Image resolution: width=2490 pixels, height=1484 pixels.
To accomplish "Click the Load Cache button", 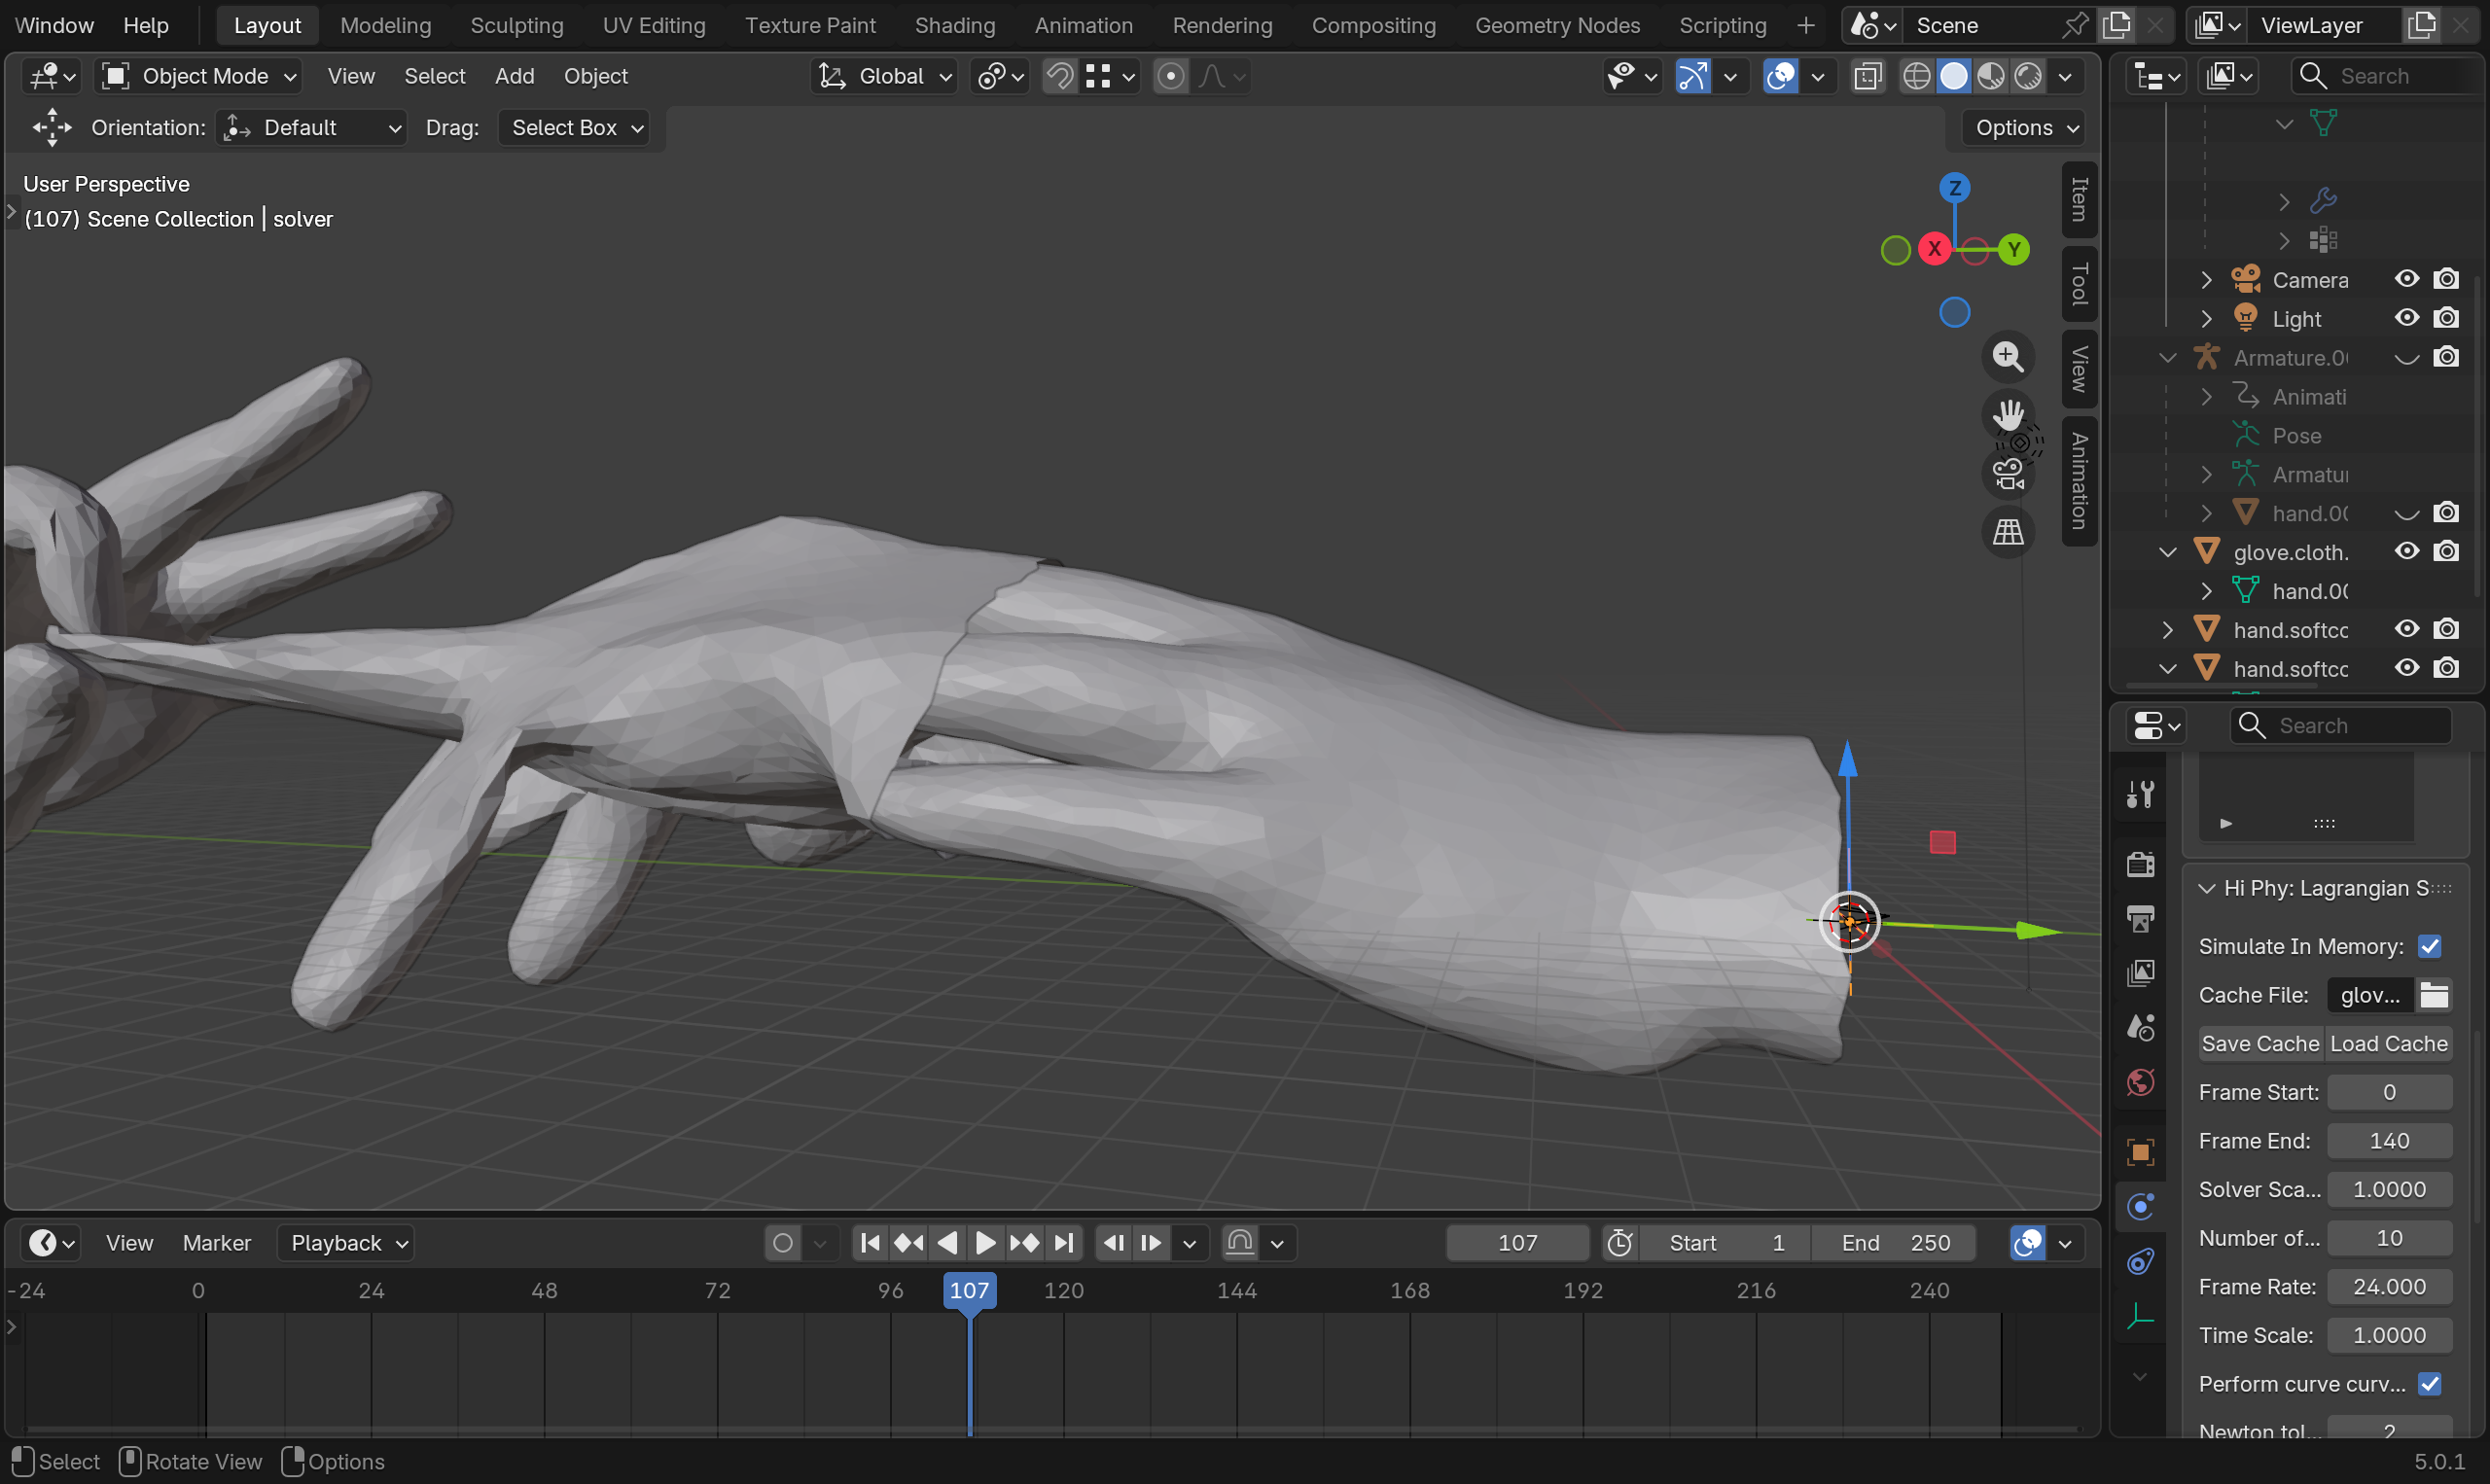I will (x=2388, y=1043).
